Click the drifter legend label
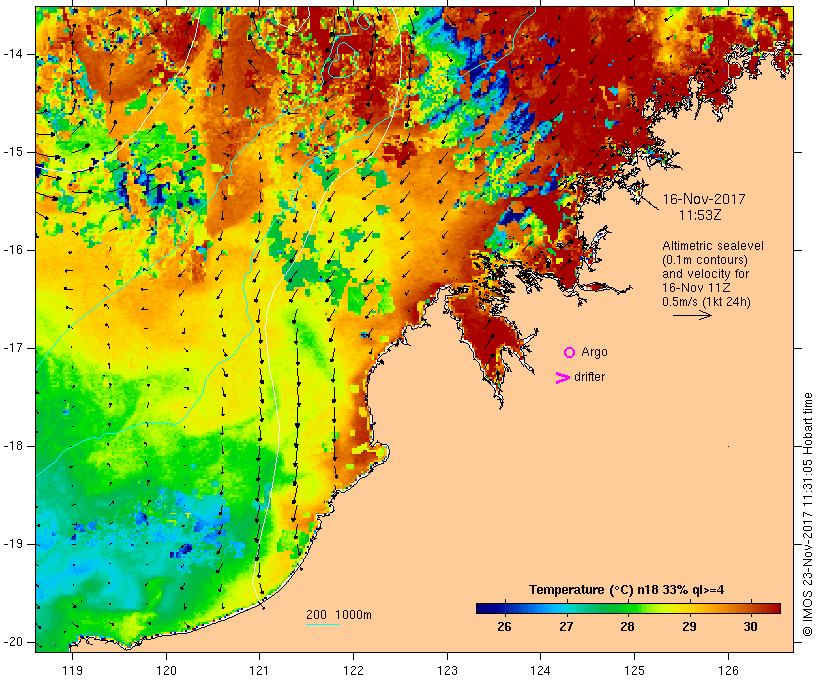Screen dimensions: 820x680 pyautogui.click(x=589, y=377)
